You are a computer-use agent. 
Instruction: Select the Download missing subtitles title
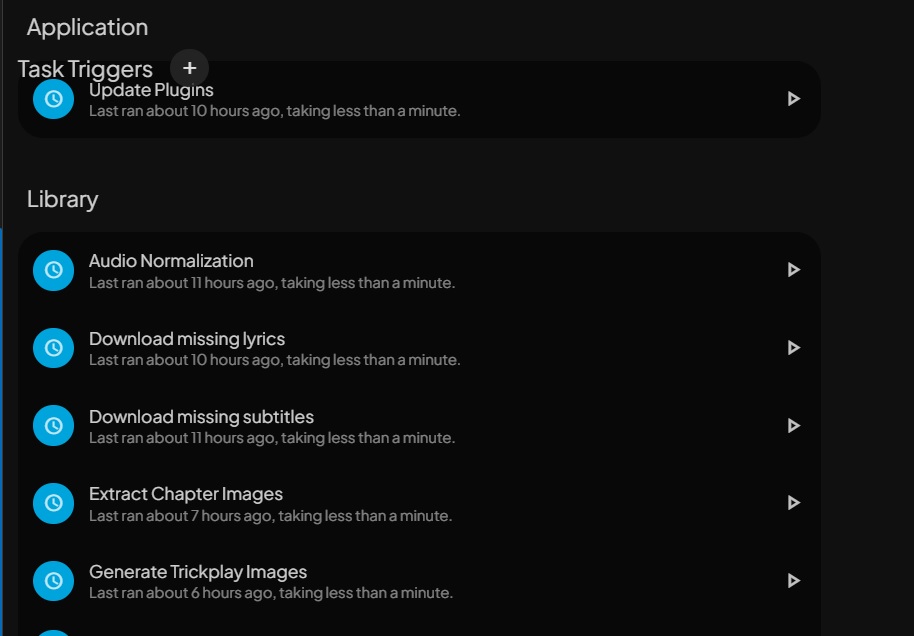point(201,416)
